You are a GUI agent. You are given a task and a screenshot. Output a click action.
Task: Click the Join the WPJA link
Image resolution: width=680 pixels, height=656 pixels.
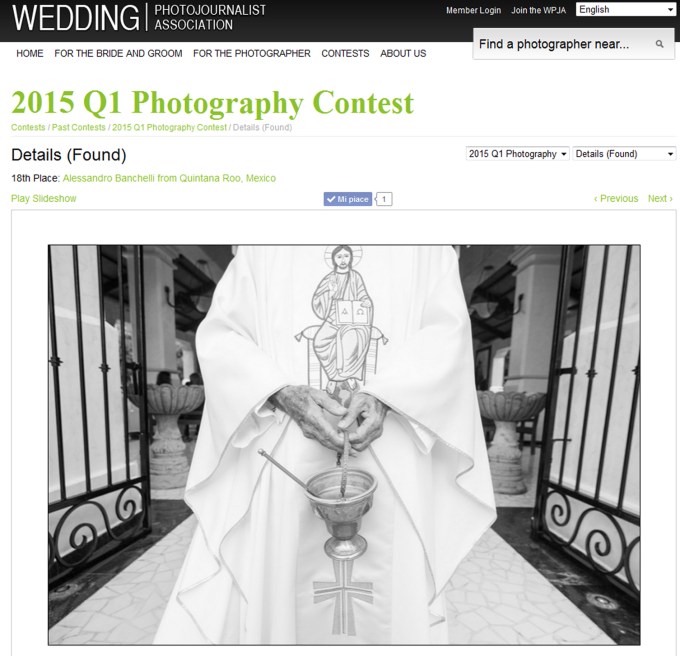click(x=539, y=10)
